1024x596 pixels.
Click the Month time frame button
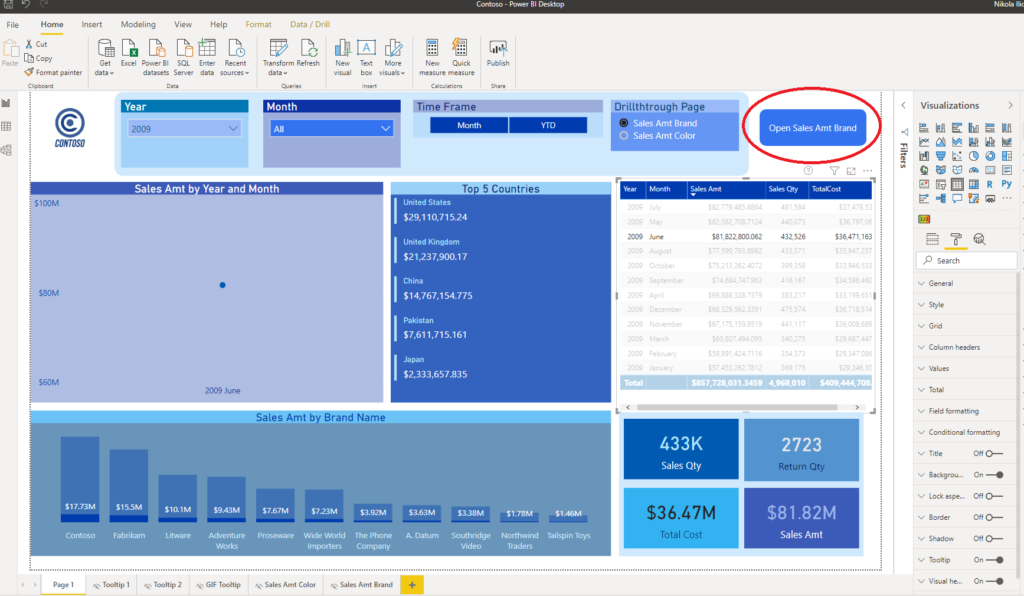pos(469,125)
